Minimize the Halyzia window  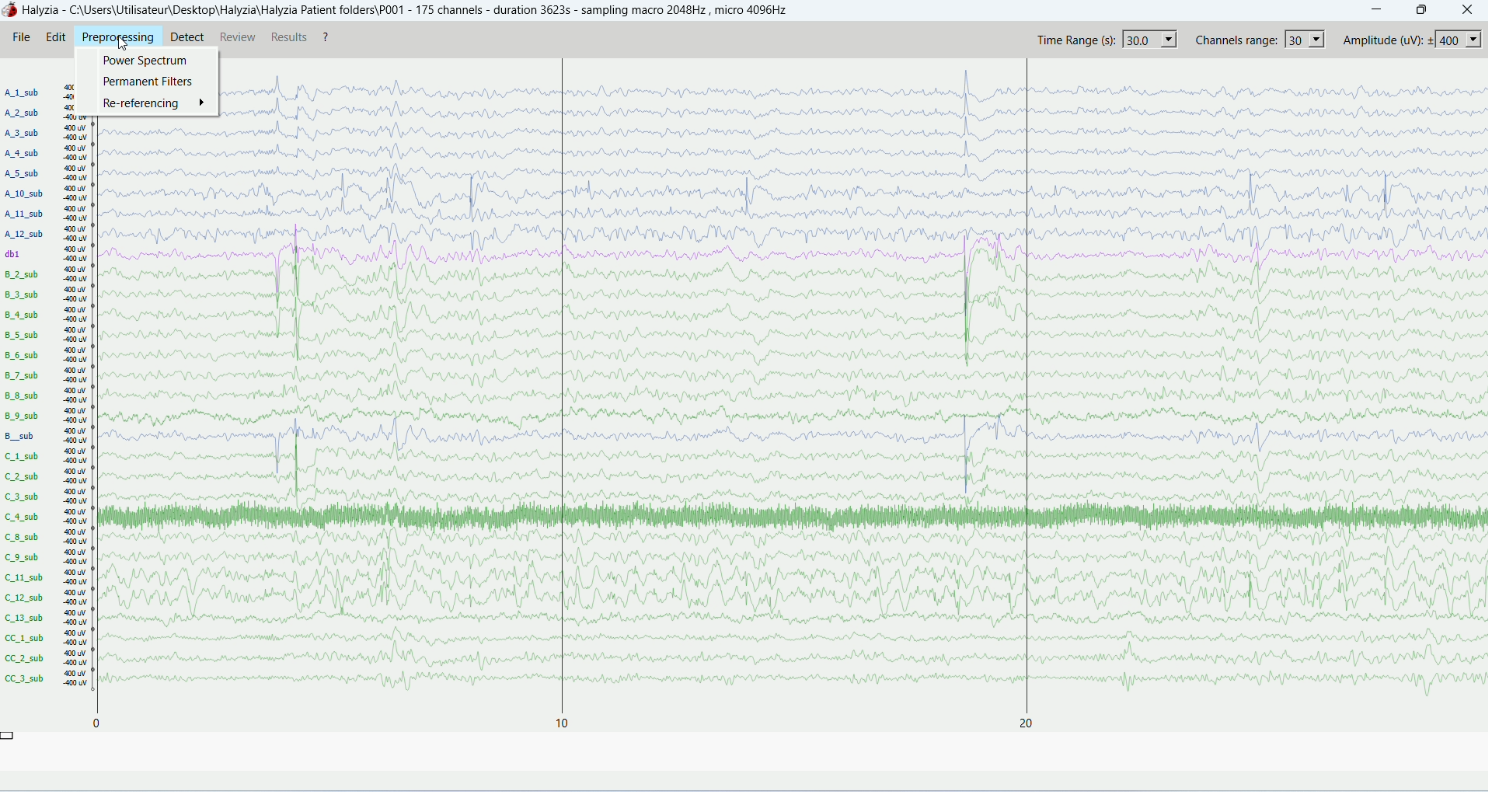coord(1377,10)
